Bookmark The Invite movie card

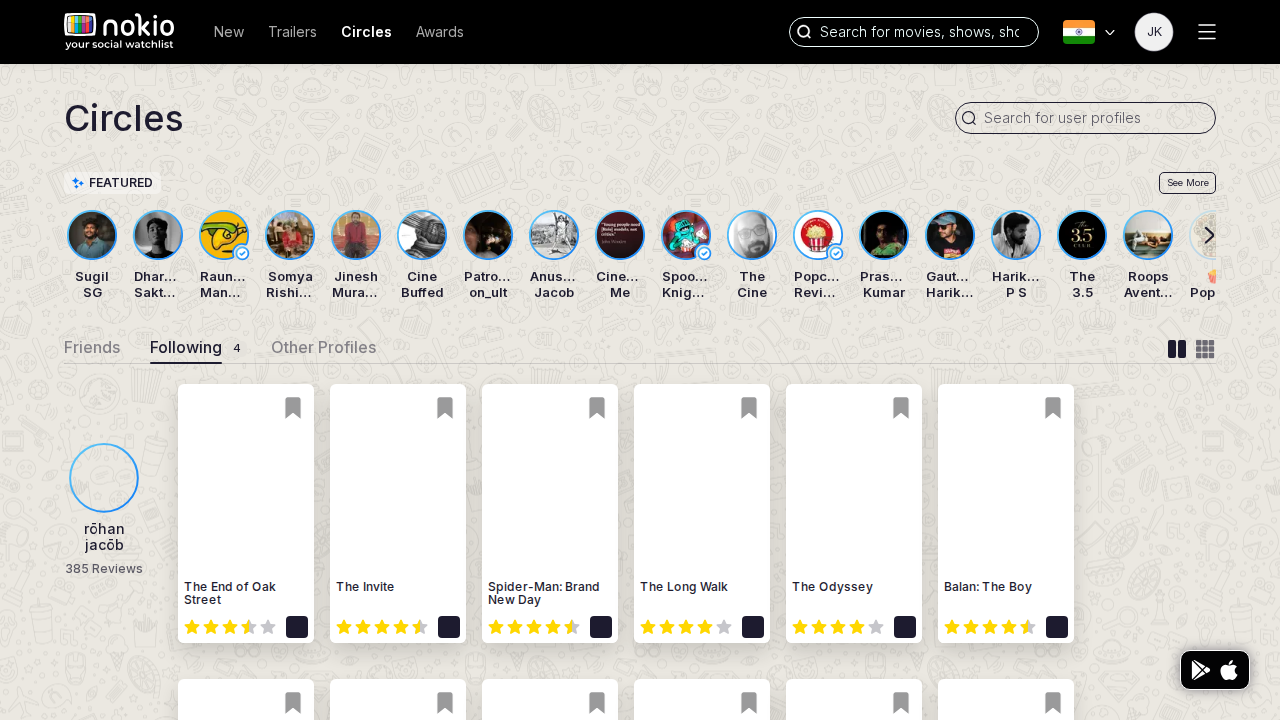tap(445, 408)
